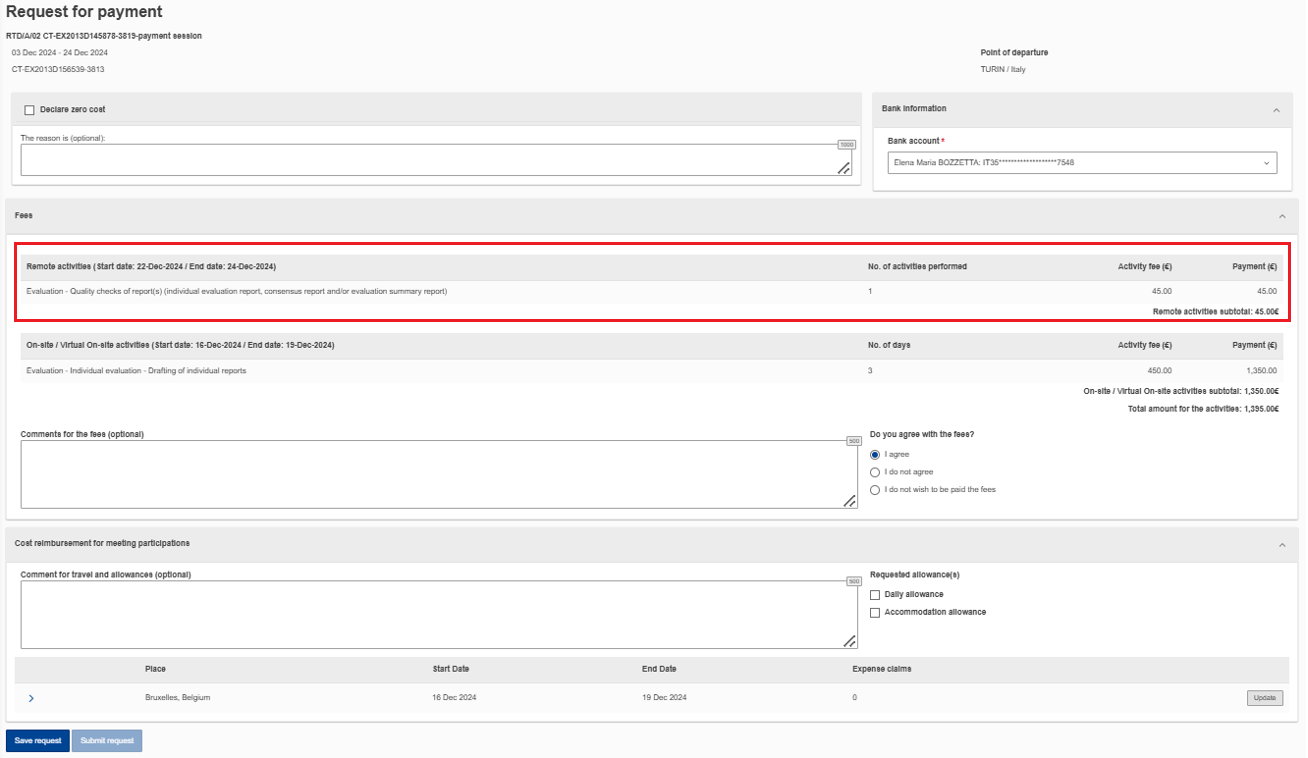Click the On-site activities subtotal: 1,350.00€

pyautogui.click(x=1181, y=391)
